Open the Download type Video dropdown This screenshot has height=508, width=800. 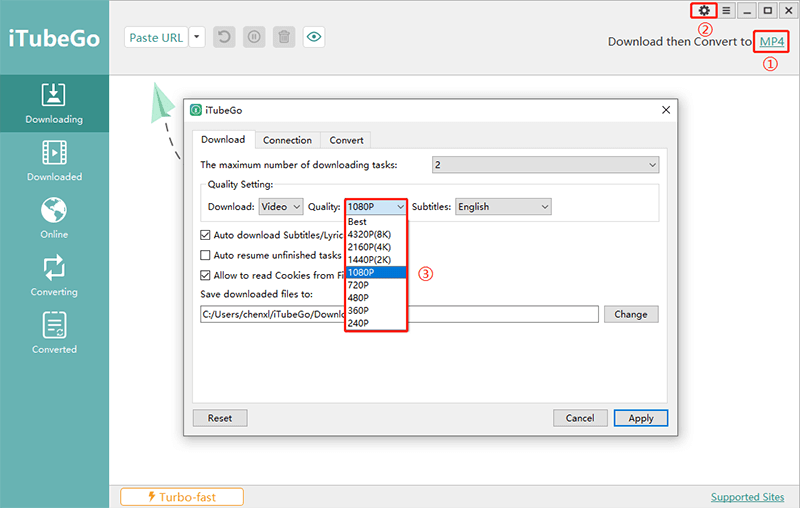[281, 207]
